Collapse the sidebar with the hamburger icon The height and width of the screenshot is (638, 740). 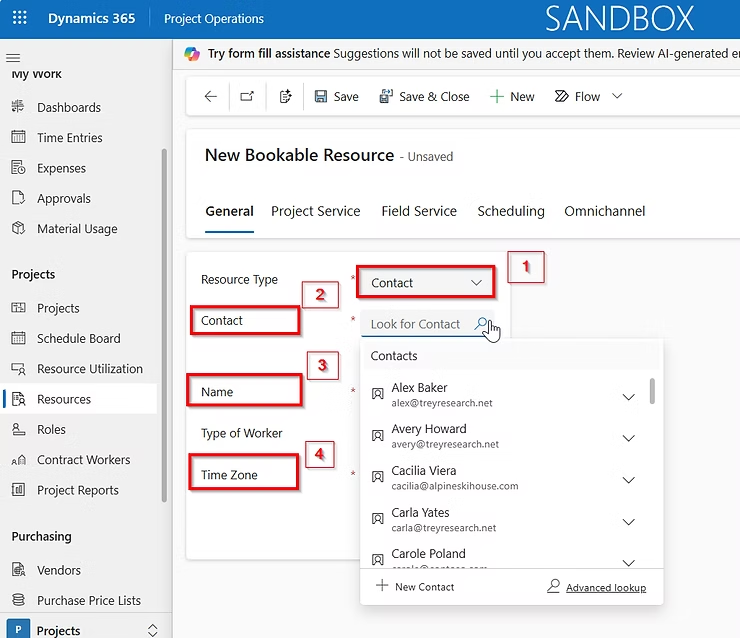coord(13,58)
